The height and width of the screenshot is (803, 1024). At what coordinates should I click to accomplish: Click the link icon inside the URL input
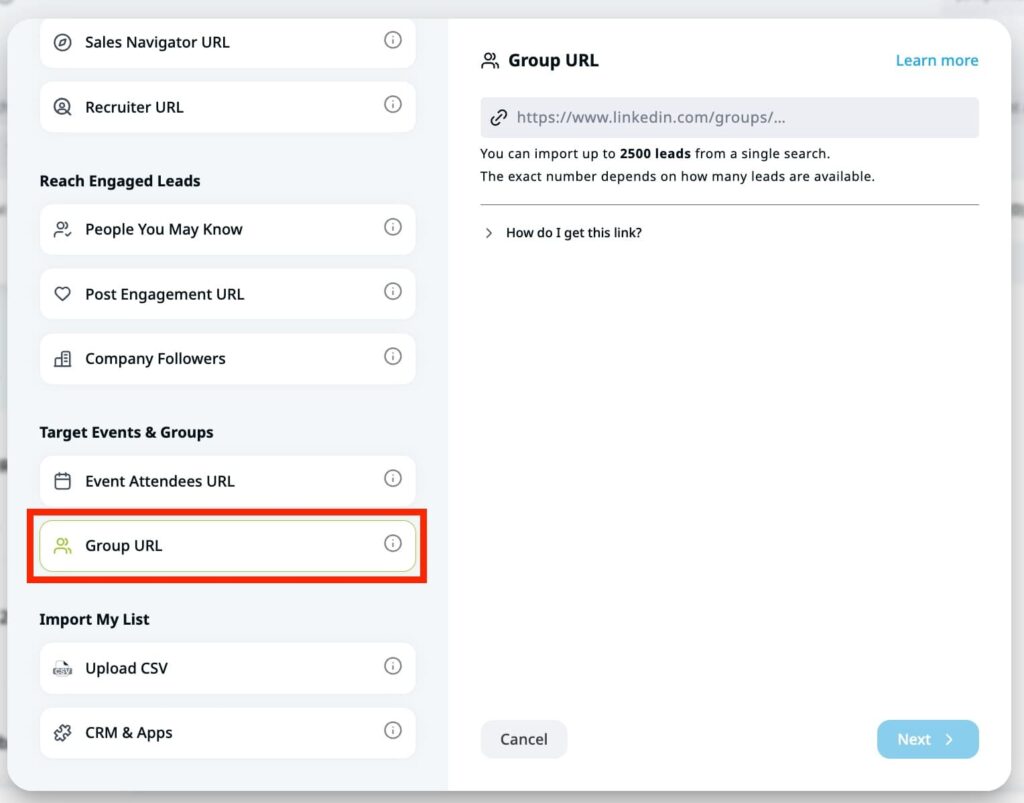pos(499,117)
